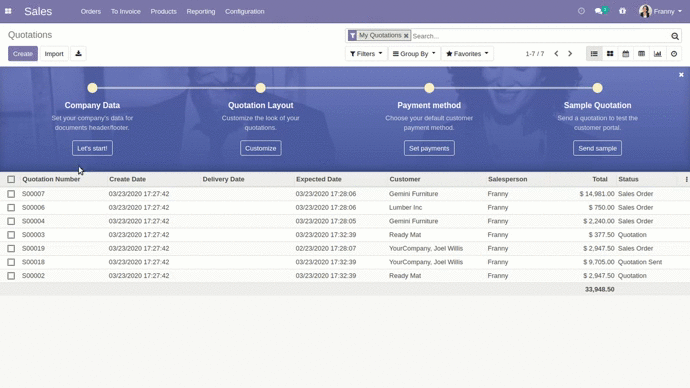This screenshot has height=388, width=690.
Task: Check the box for S00007
Action: [11, 194]
